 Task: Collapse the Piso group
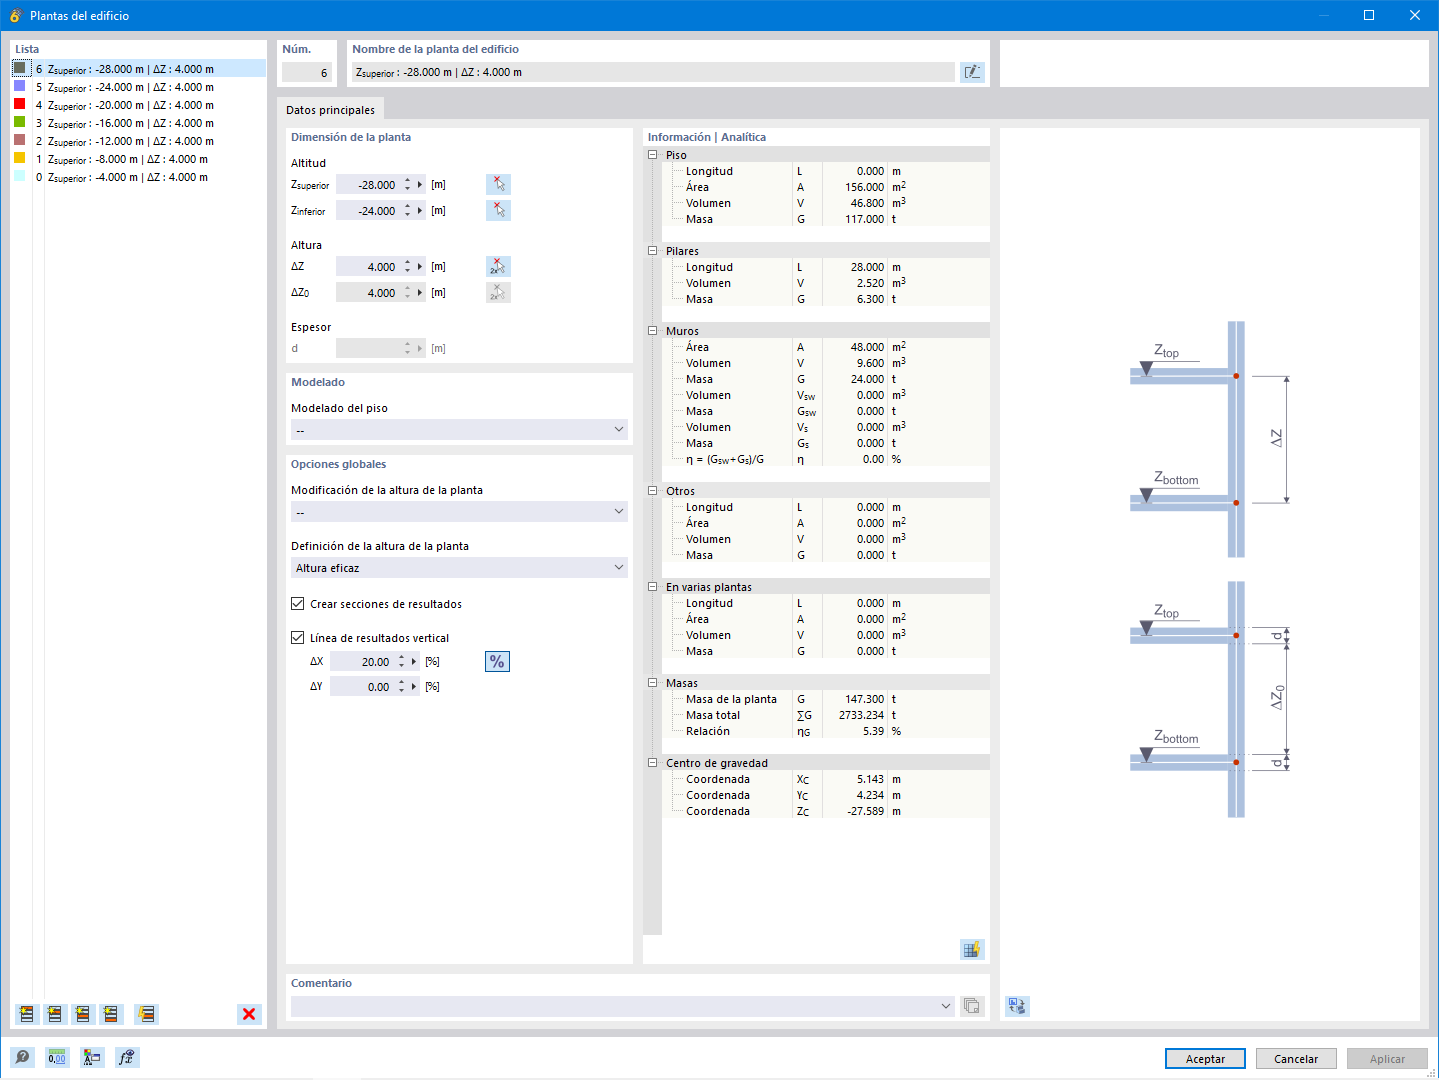pyautogui.click(x=653, y=155)
